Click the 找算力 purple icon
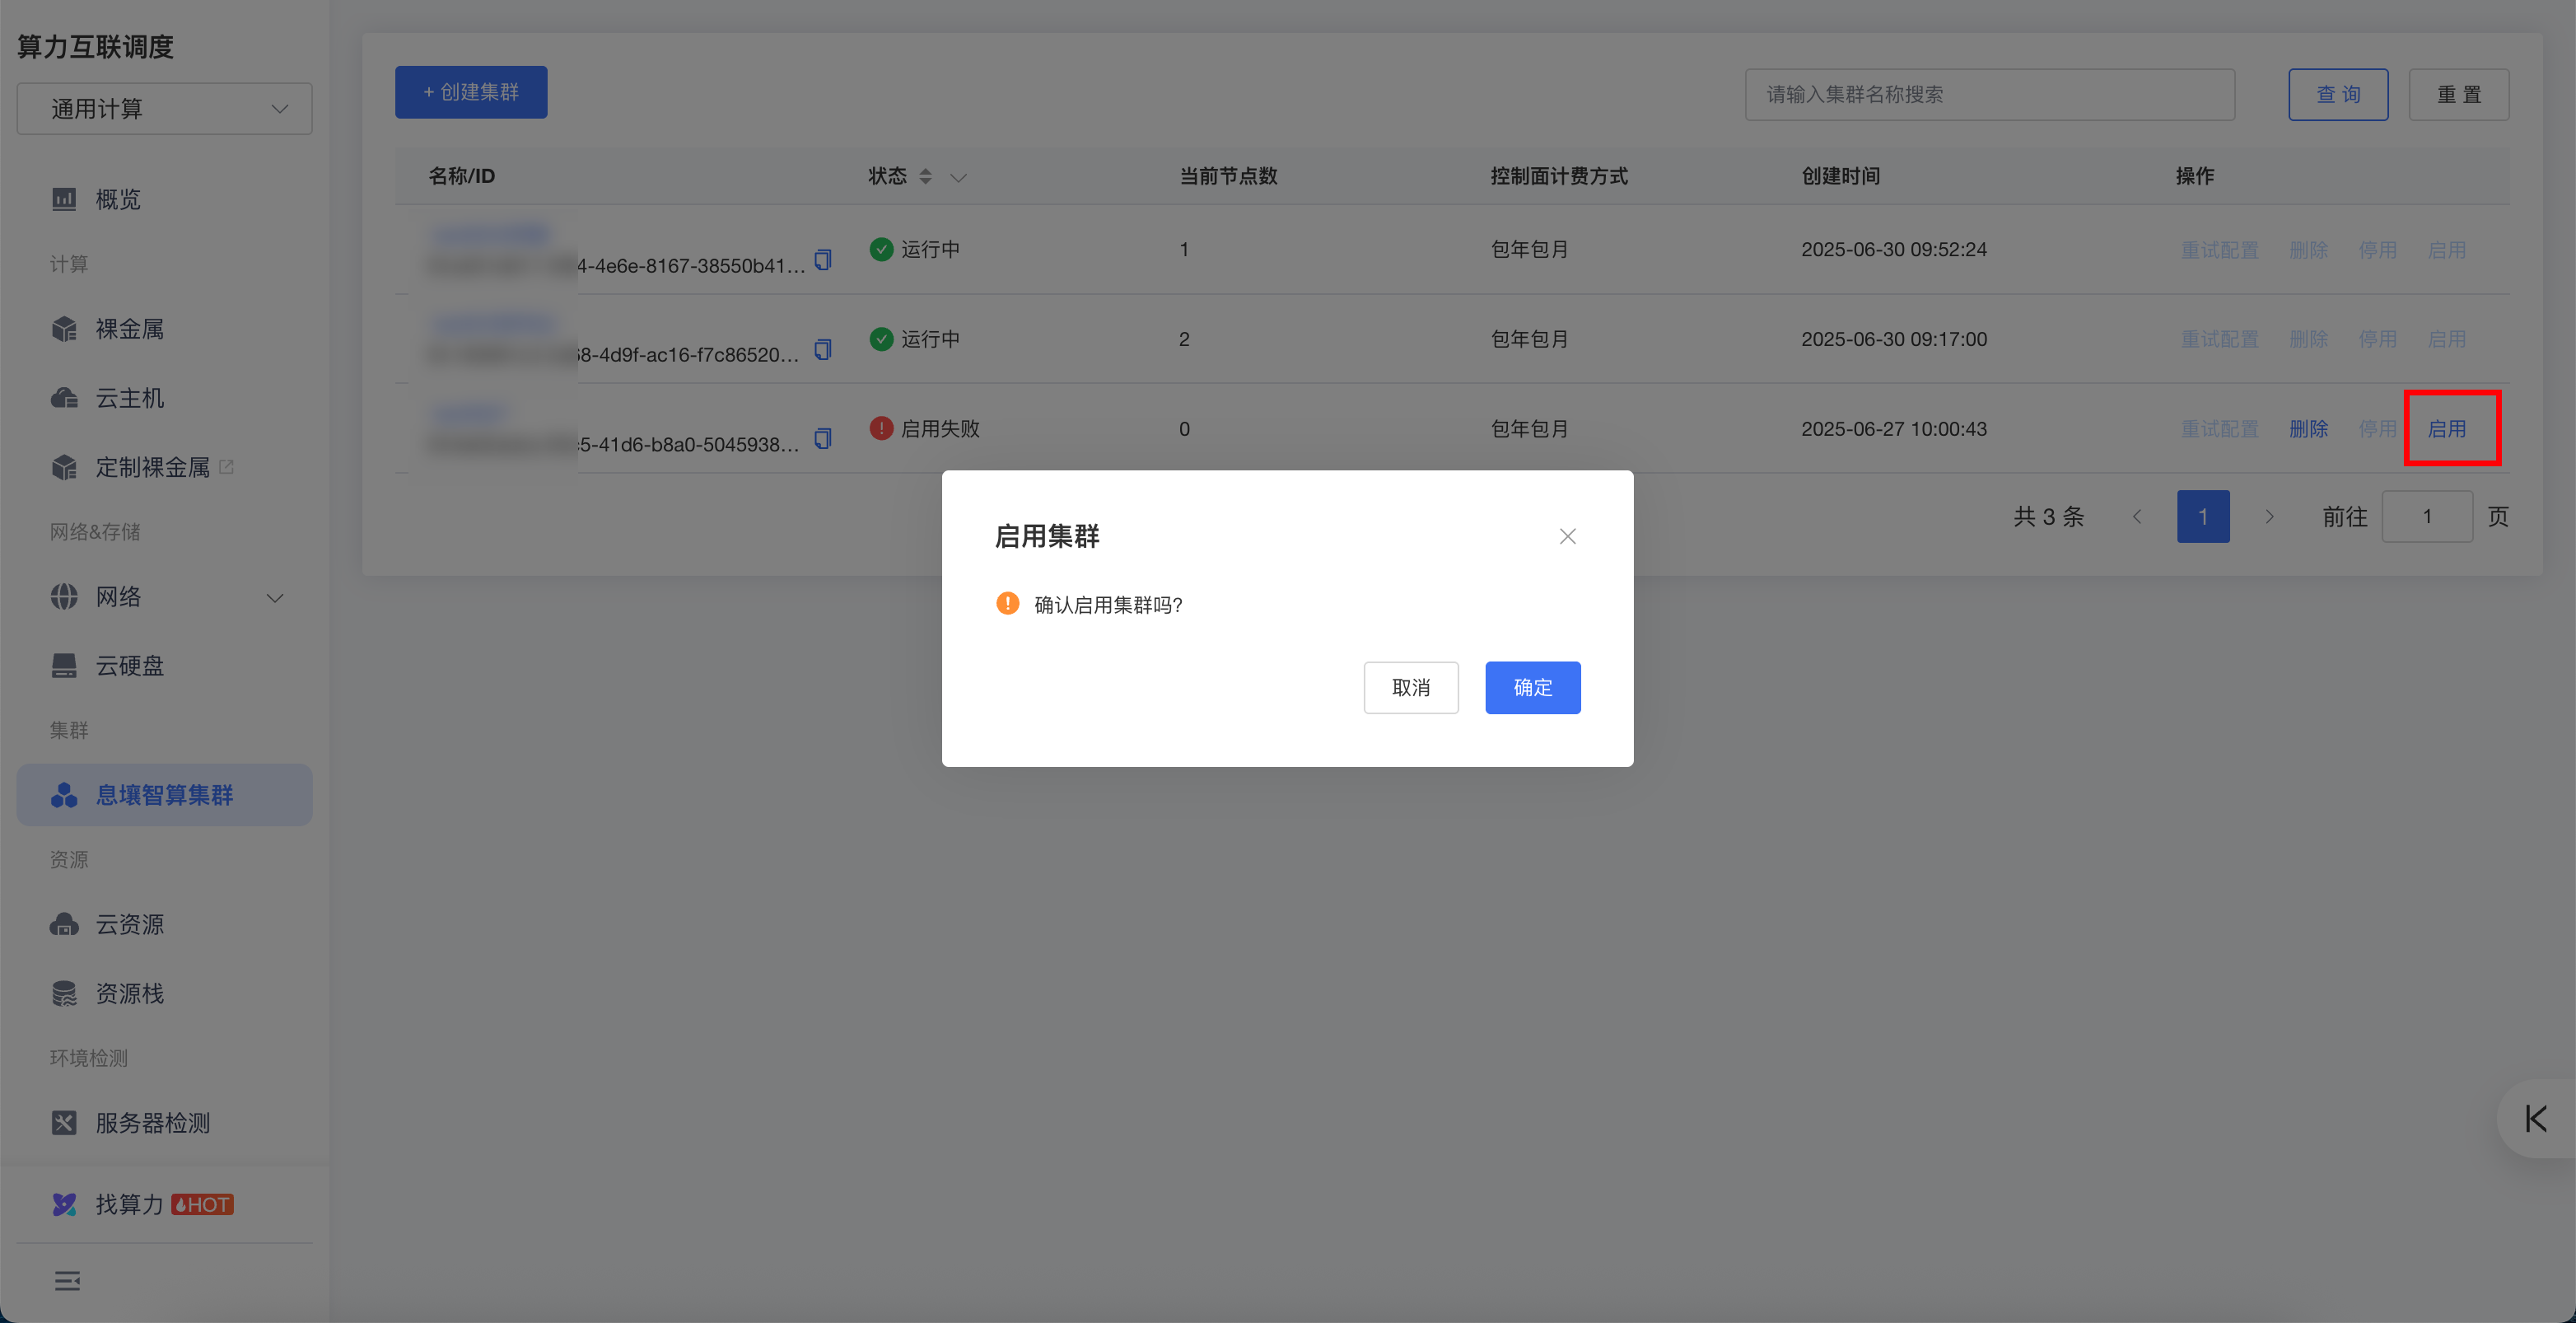Screen dimensions: 2576x1323 click(64, 1204)
